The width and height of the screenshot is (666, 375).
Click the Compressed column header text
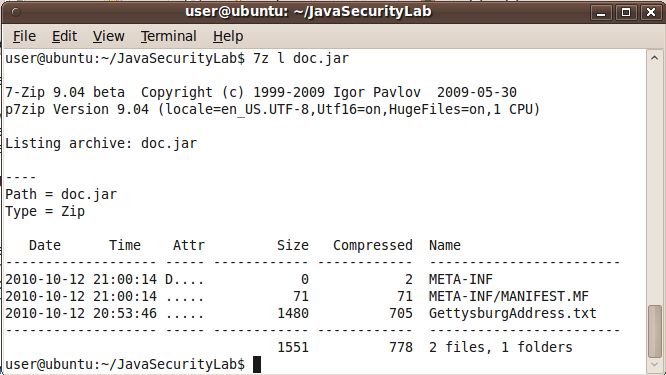[373, 245]
